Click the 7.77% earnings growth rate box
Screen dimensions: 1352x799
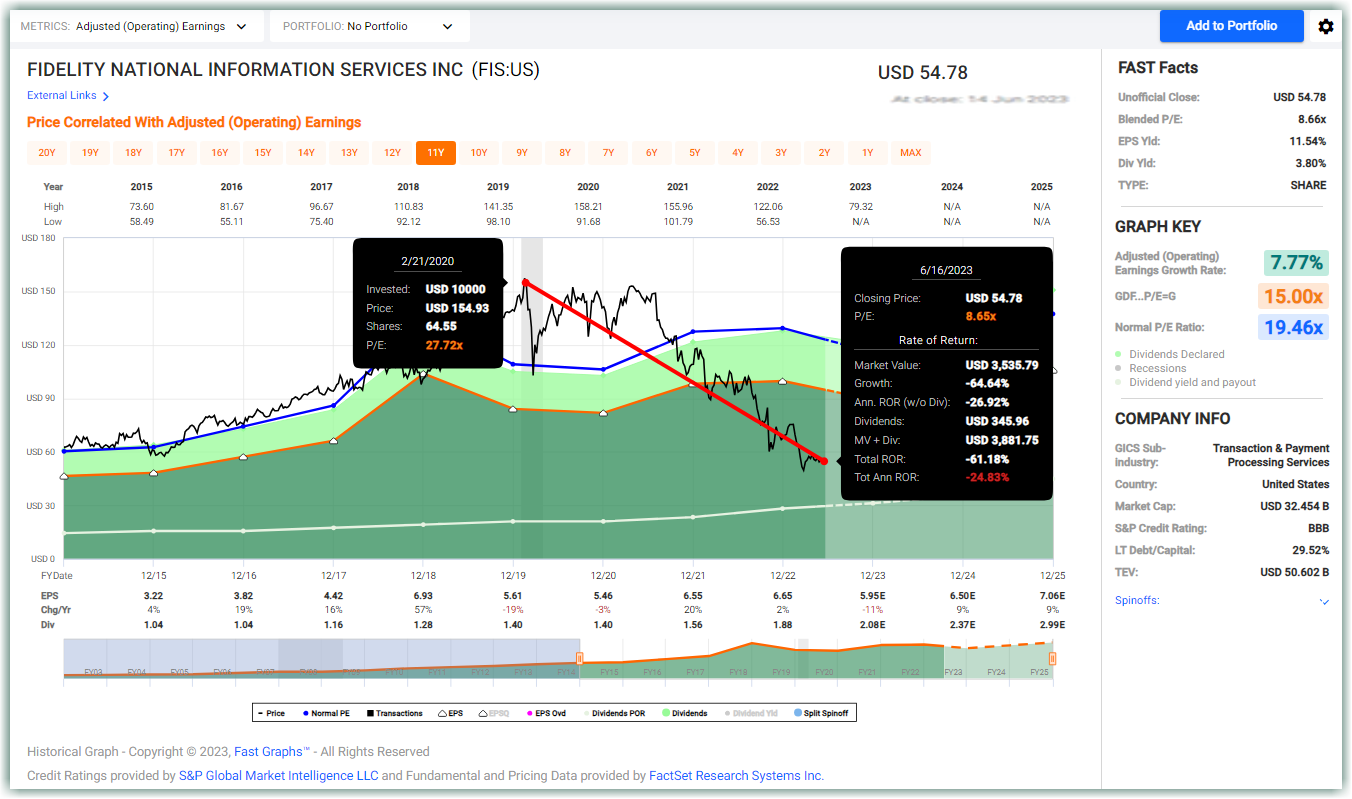point(1297,263)
